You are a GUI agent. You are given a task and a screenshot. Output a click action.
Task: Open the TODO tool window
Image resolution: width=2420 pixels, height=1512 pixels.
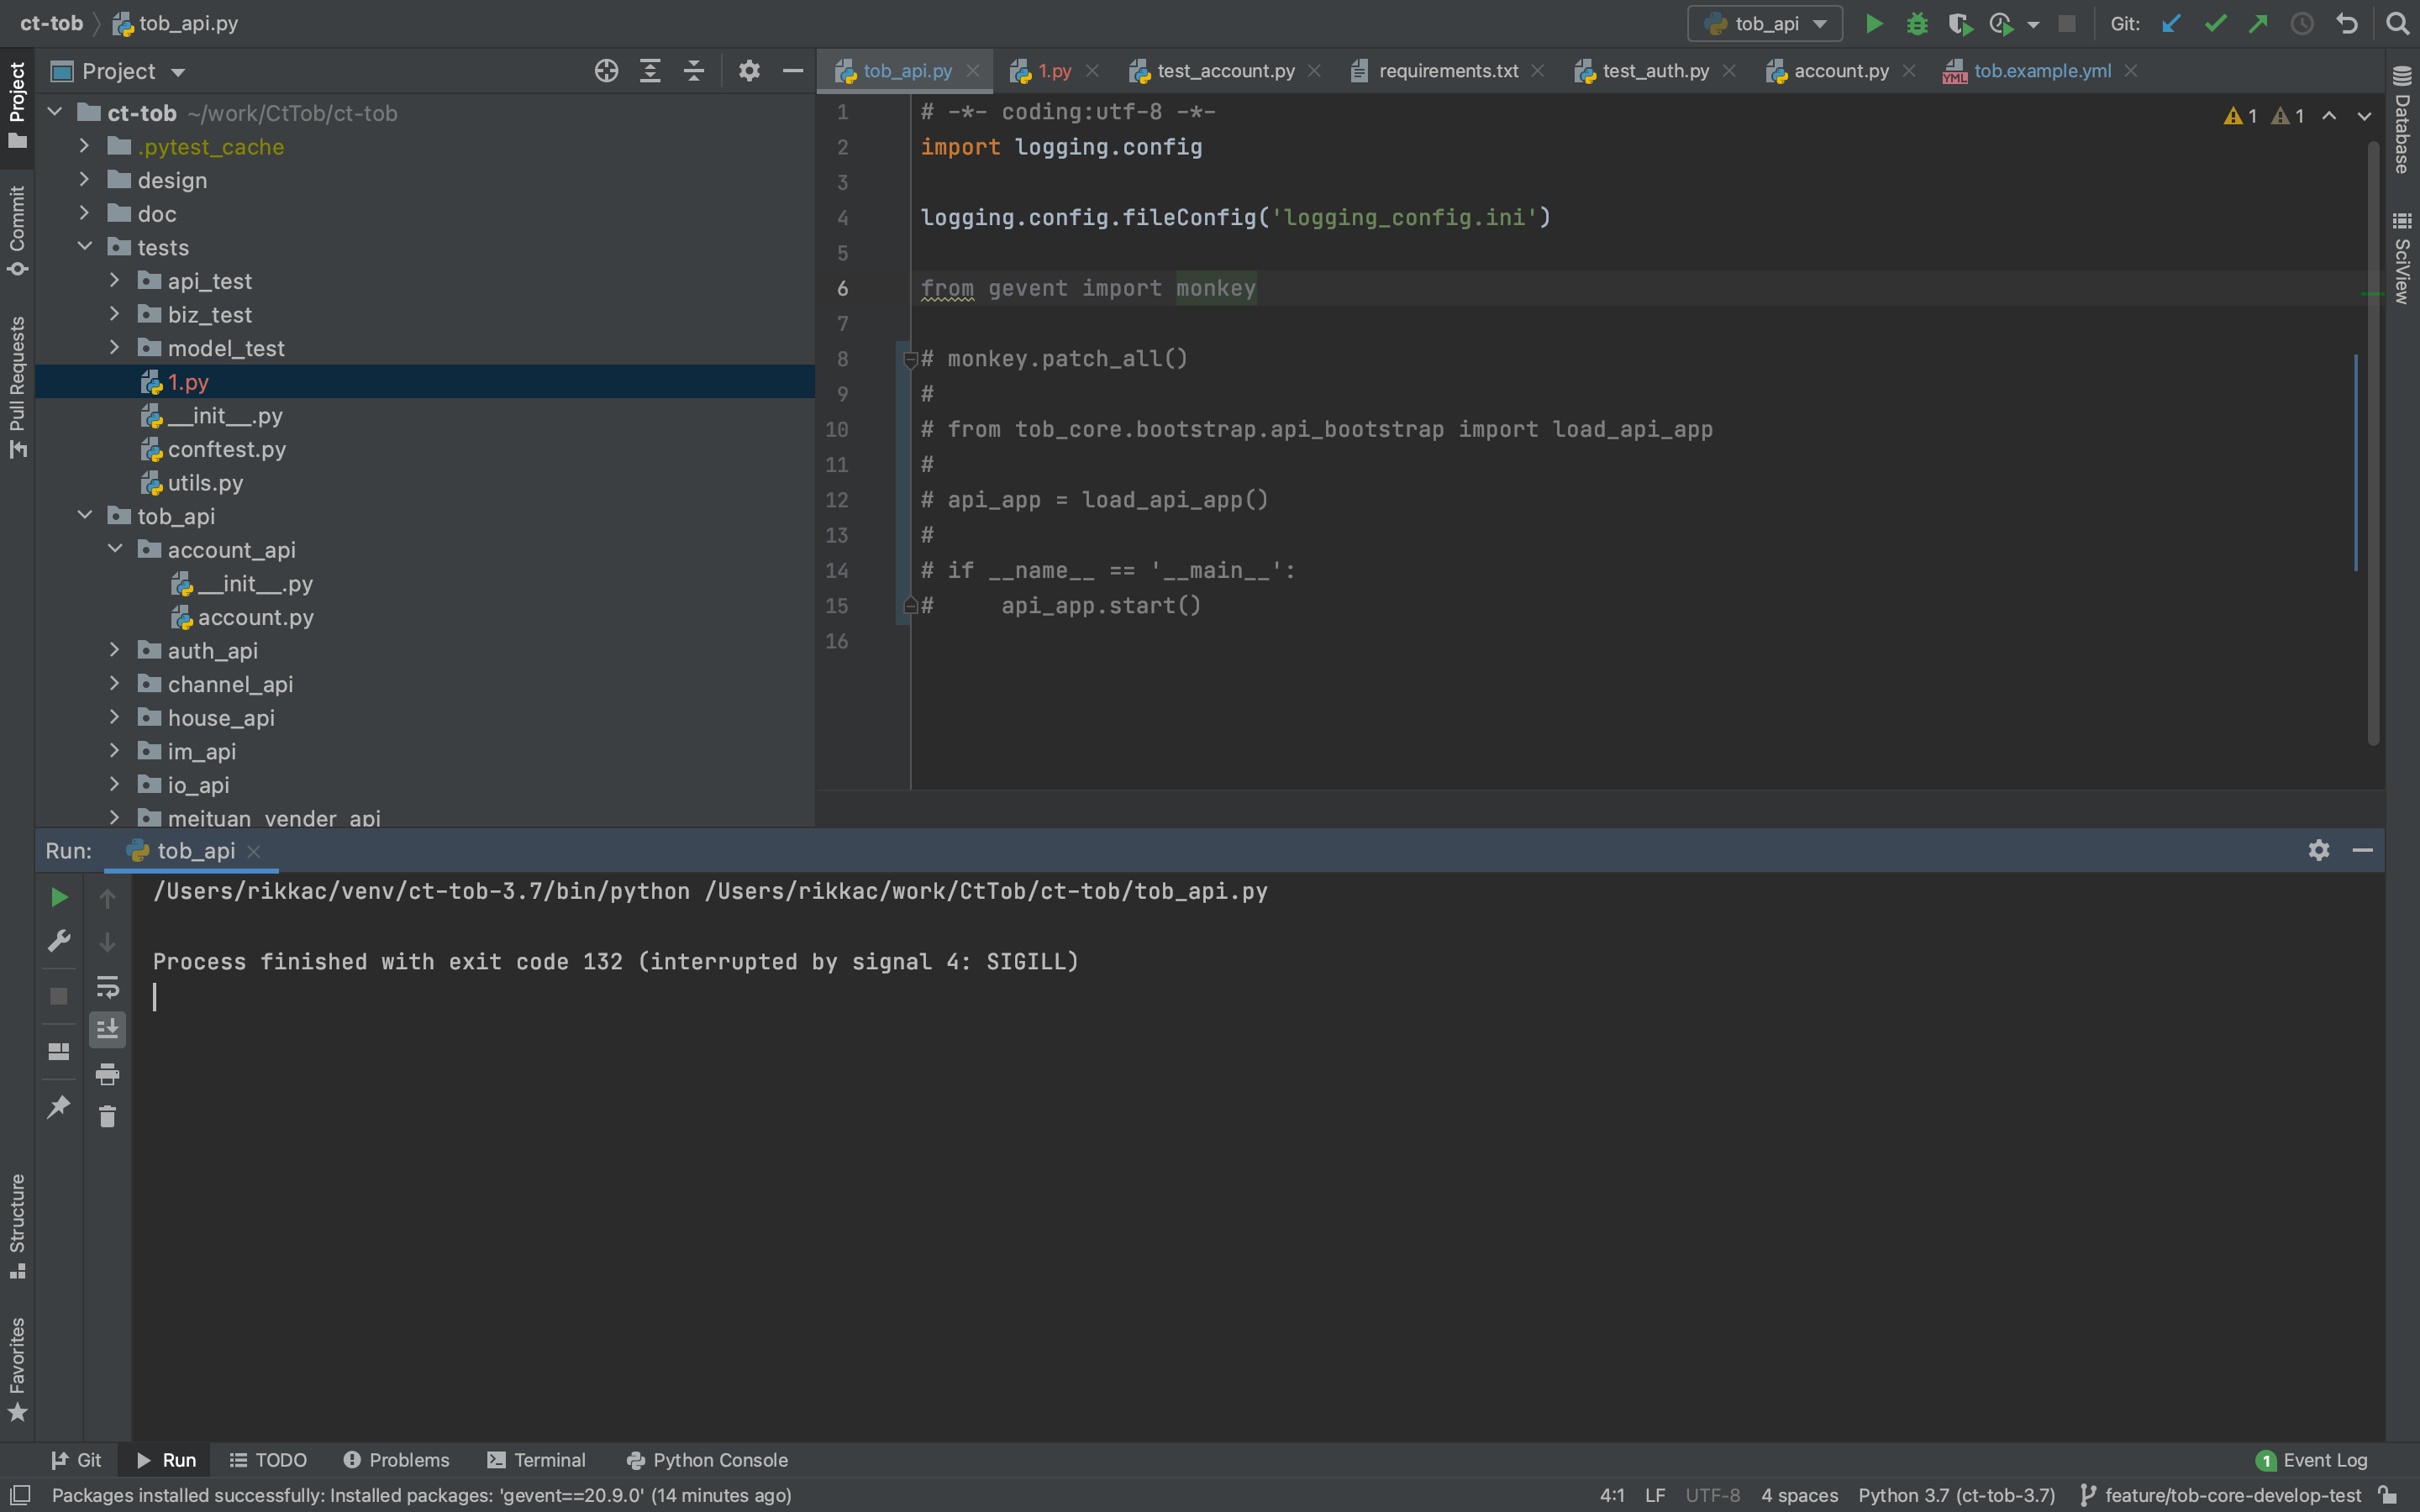click(x=268, y=1460)
